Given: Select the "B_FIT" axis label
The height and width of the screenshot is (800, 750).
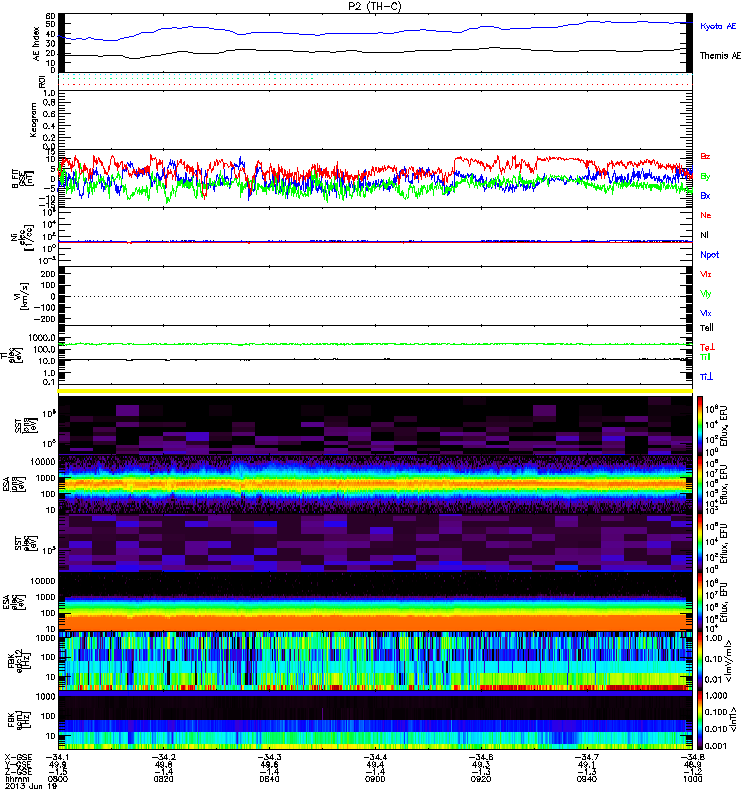Looking at the screenshot, I should click(15, 179).
